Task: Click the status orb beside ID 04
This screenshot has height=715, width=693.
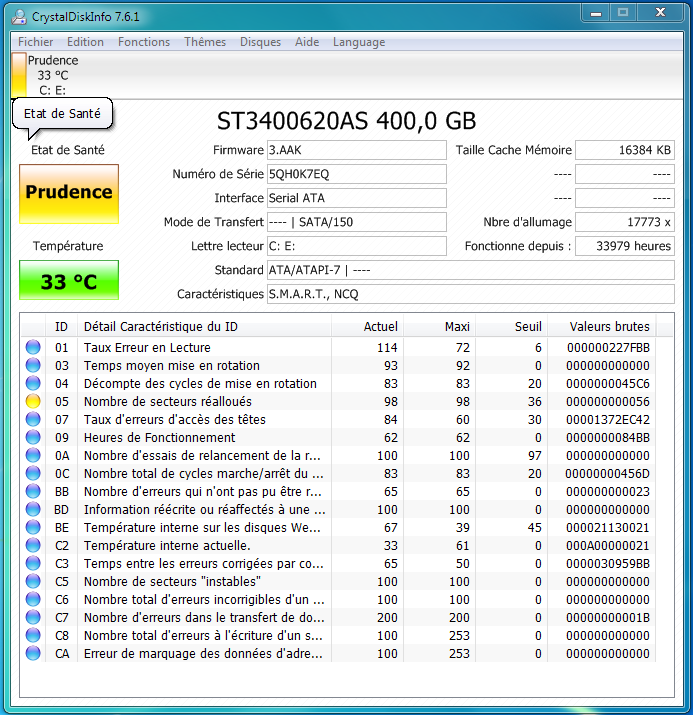Action: click(x=33, y=383)
